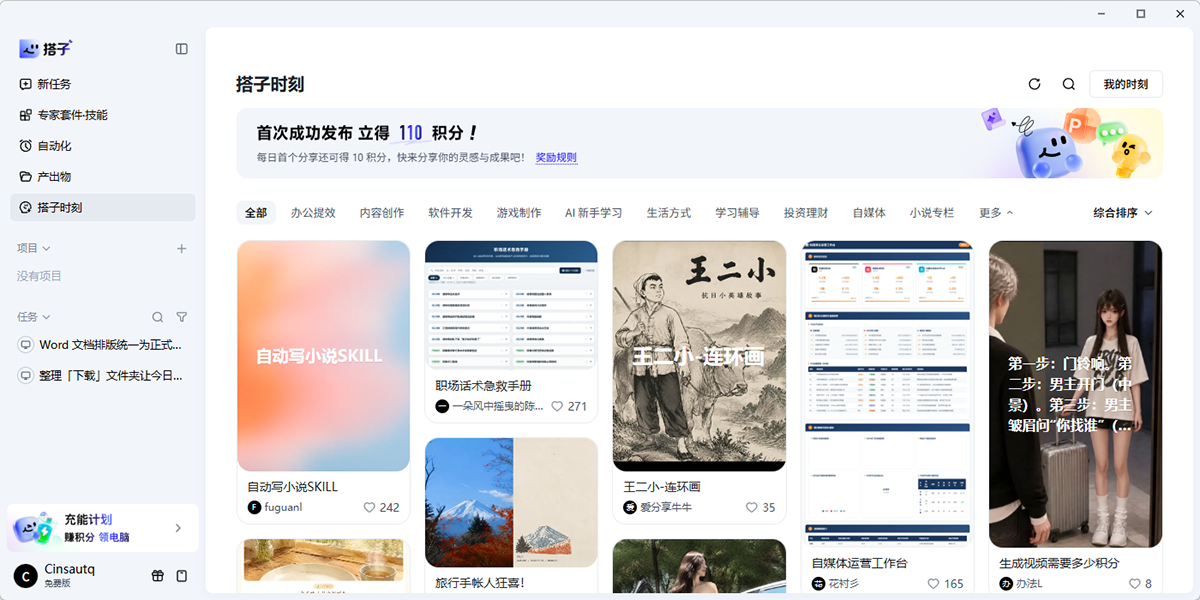Collapse the sidebar with the panel icon
Viewport: 1200px width, 600px height.
181,48
